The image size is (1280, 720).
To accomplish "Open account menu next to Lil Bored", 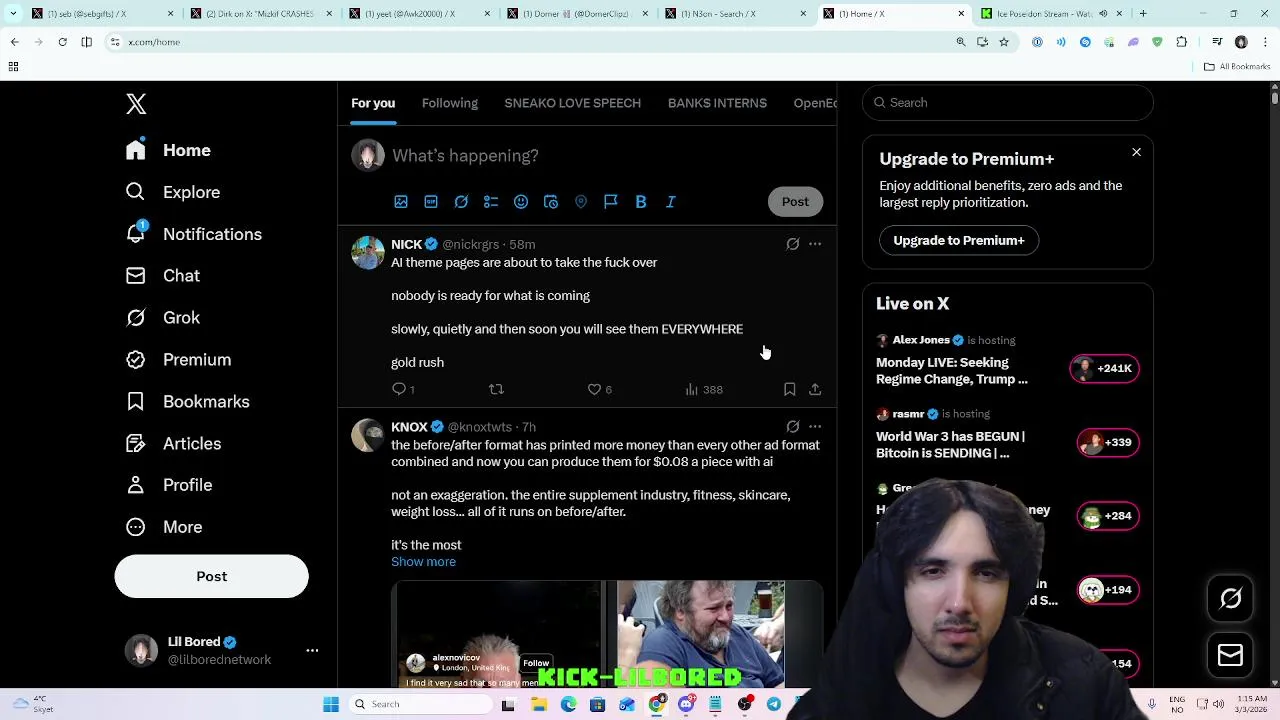I will 312,650.
